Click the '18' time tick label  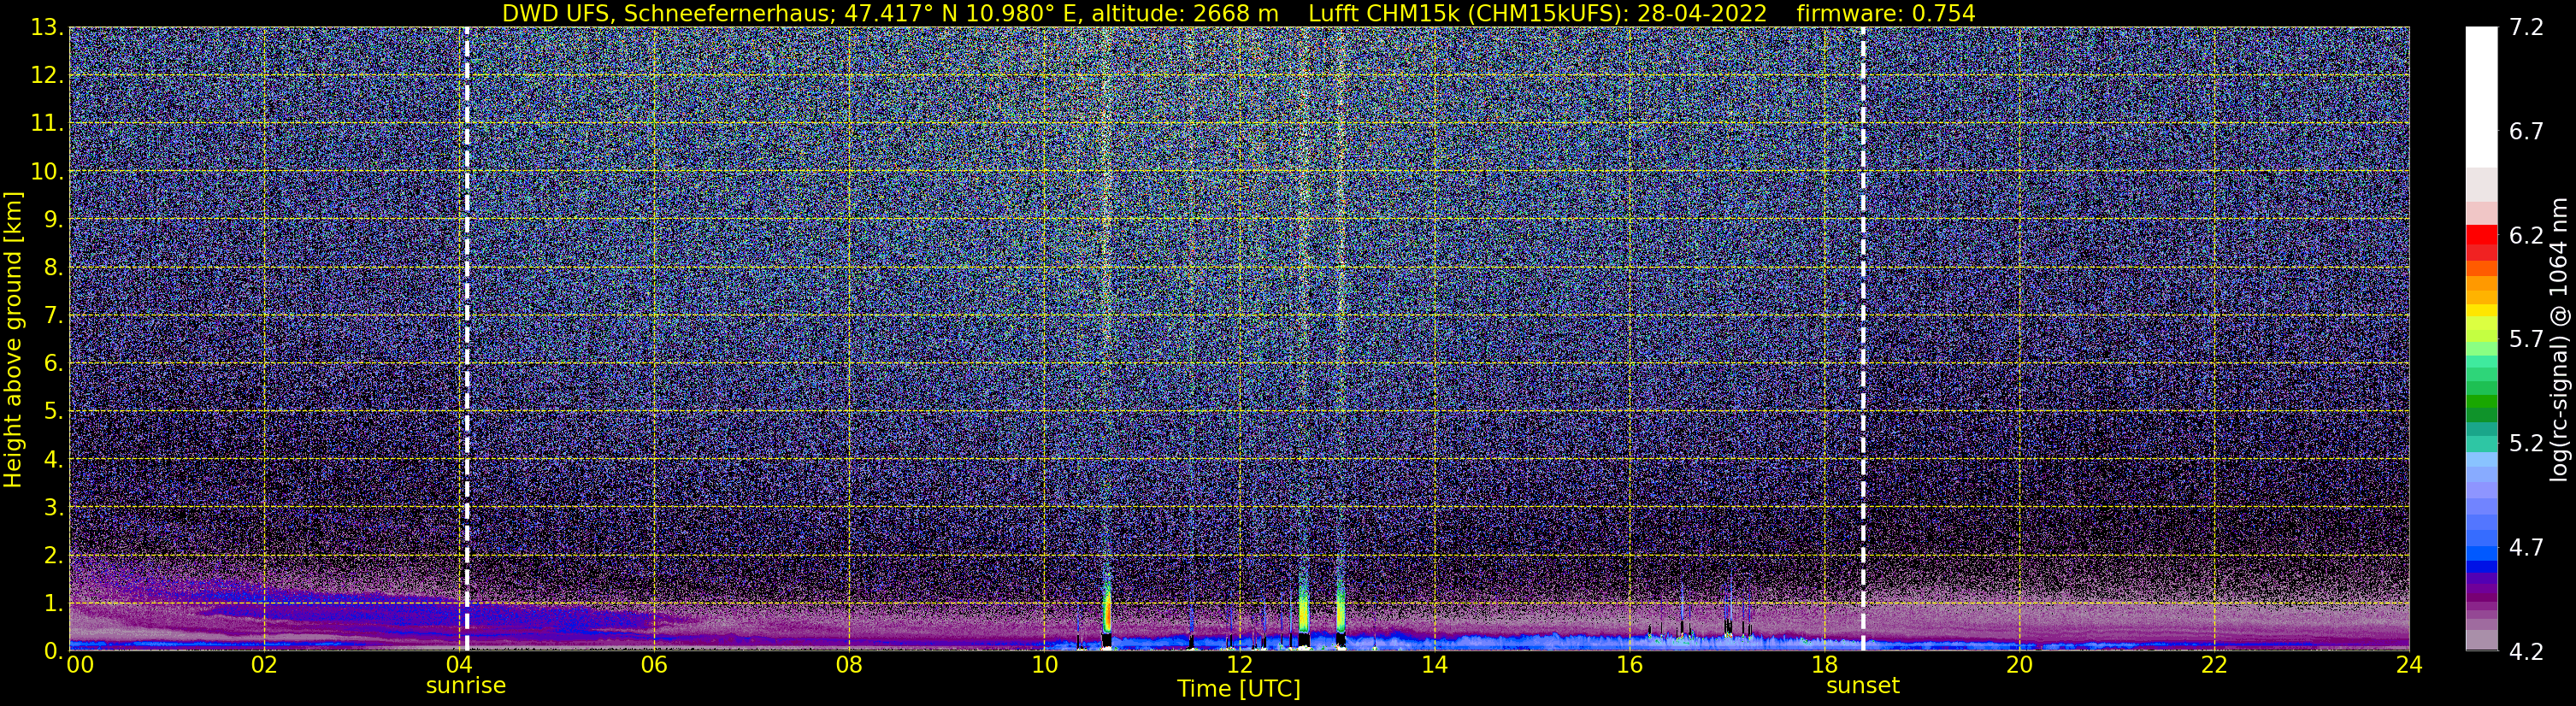point(1824,665)
